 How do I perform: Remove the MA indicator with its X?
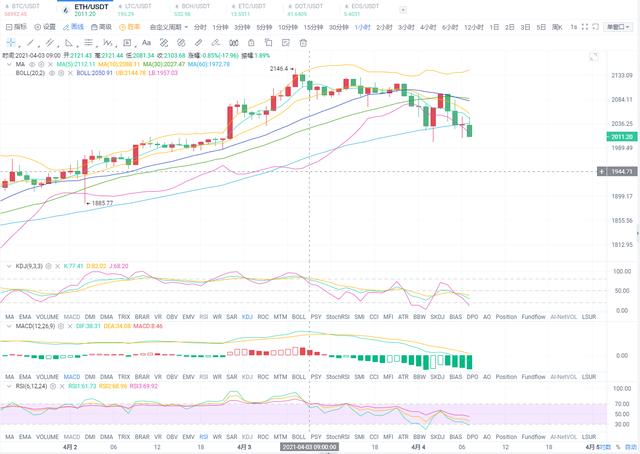(x=50, y=65)
